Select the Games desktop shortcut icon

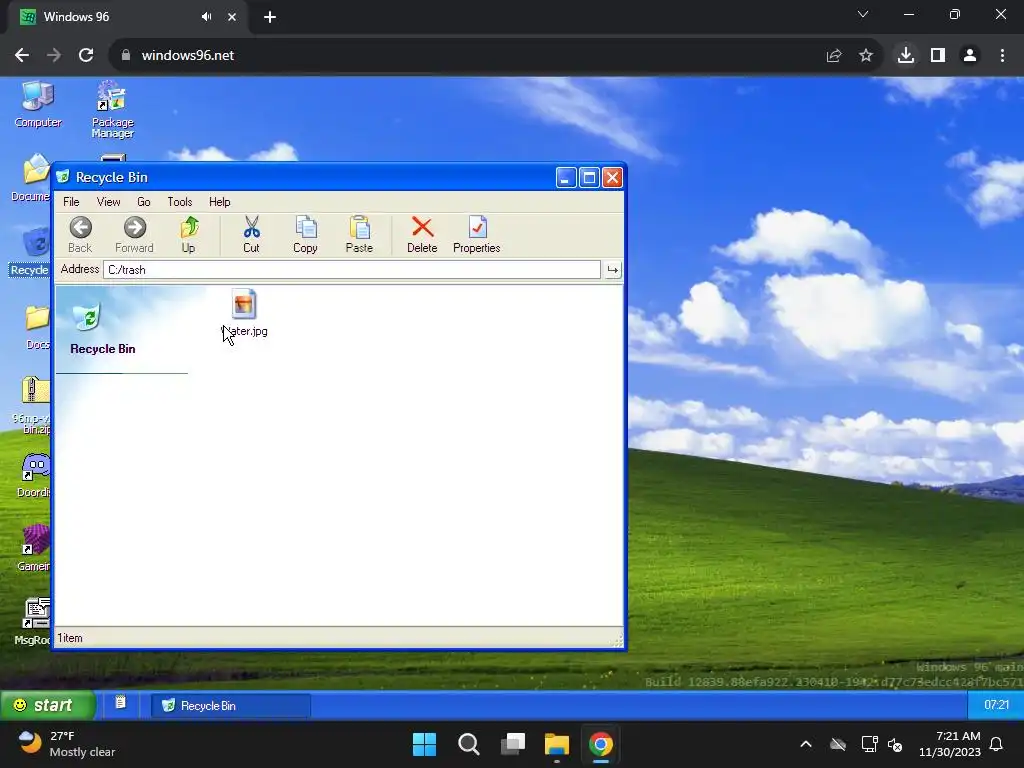pyautogui.click(x=34, y=549)
